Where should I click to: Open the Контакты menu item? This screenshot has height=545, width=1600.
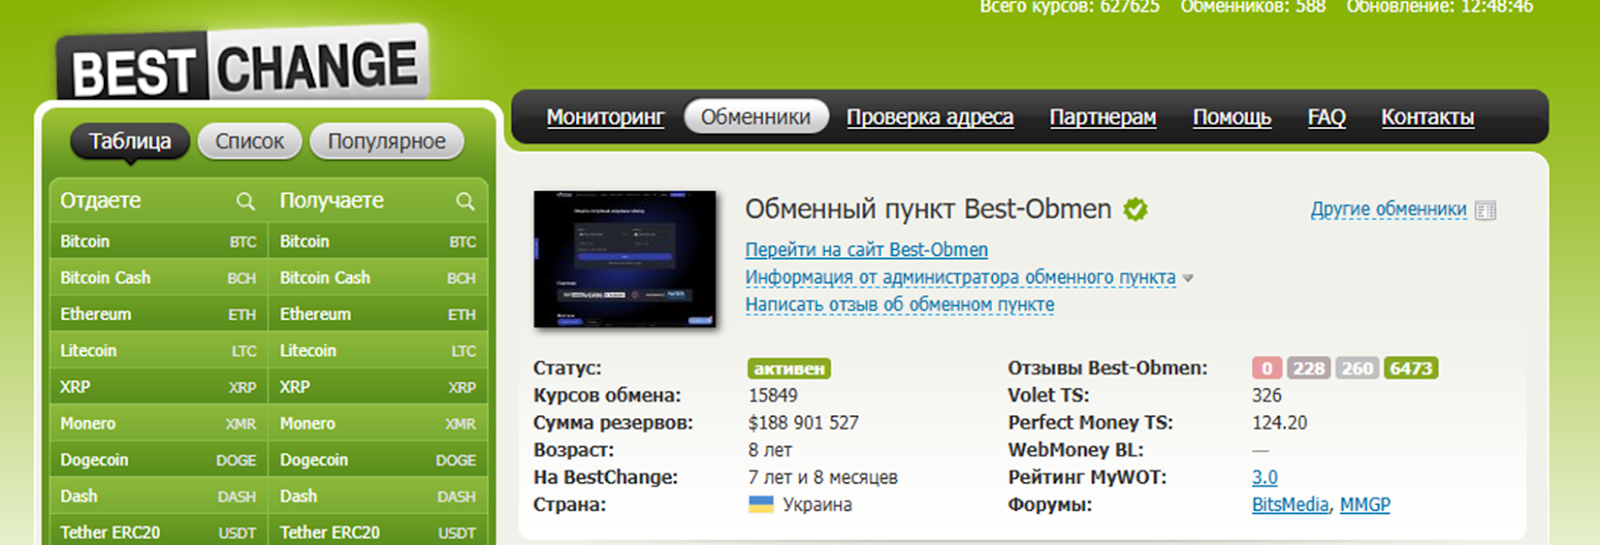pos(1428,117)
